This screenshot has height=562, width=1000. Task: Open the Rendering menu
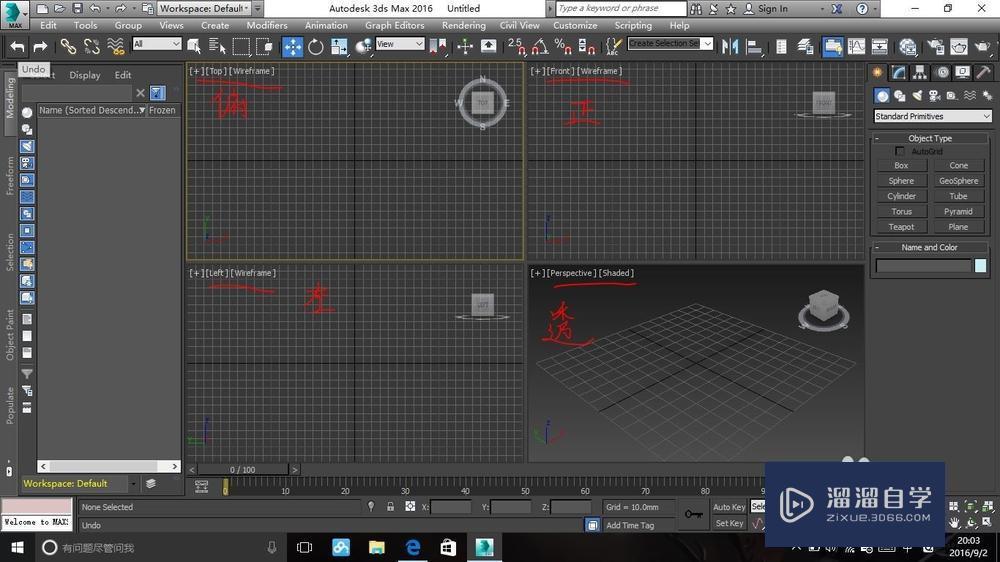point(464,26)
